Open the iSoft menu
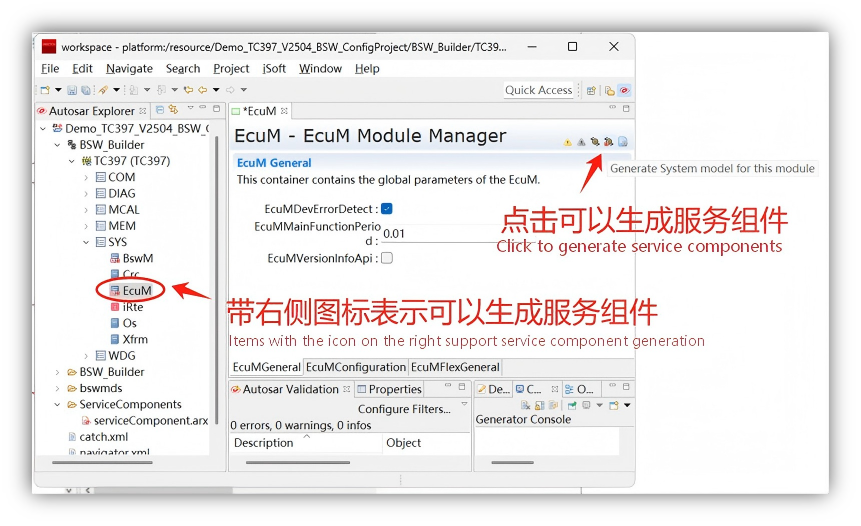861x526 pixels. [x=274, y=69]
